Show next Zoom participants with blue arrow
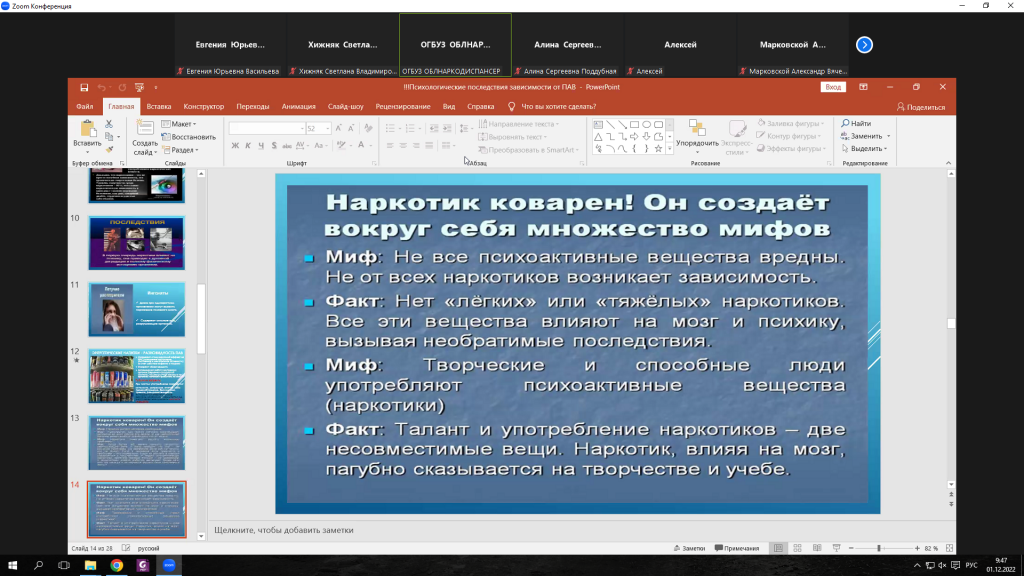The height and width of the screenshot is (576, 1024). click(x=864, y=44)
